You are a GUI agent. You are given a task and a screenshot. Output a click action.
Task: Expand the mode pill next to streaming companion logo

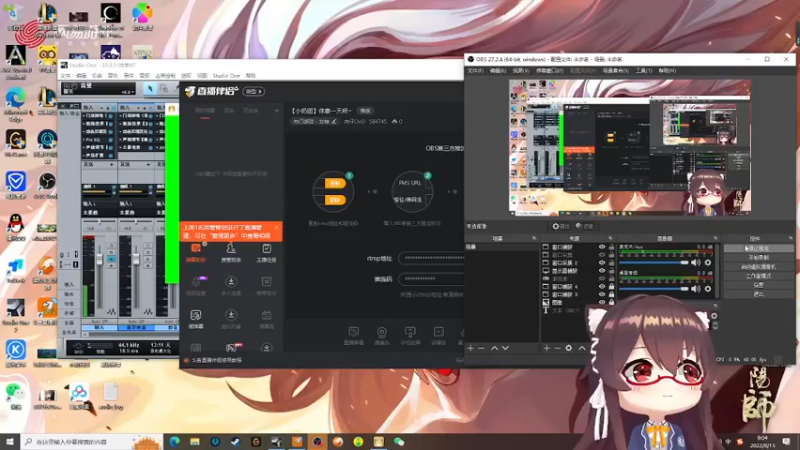(254, 91)
